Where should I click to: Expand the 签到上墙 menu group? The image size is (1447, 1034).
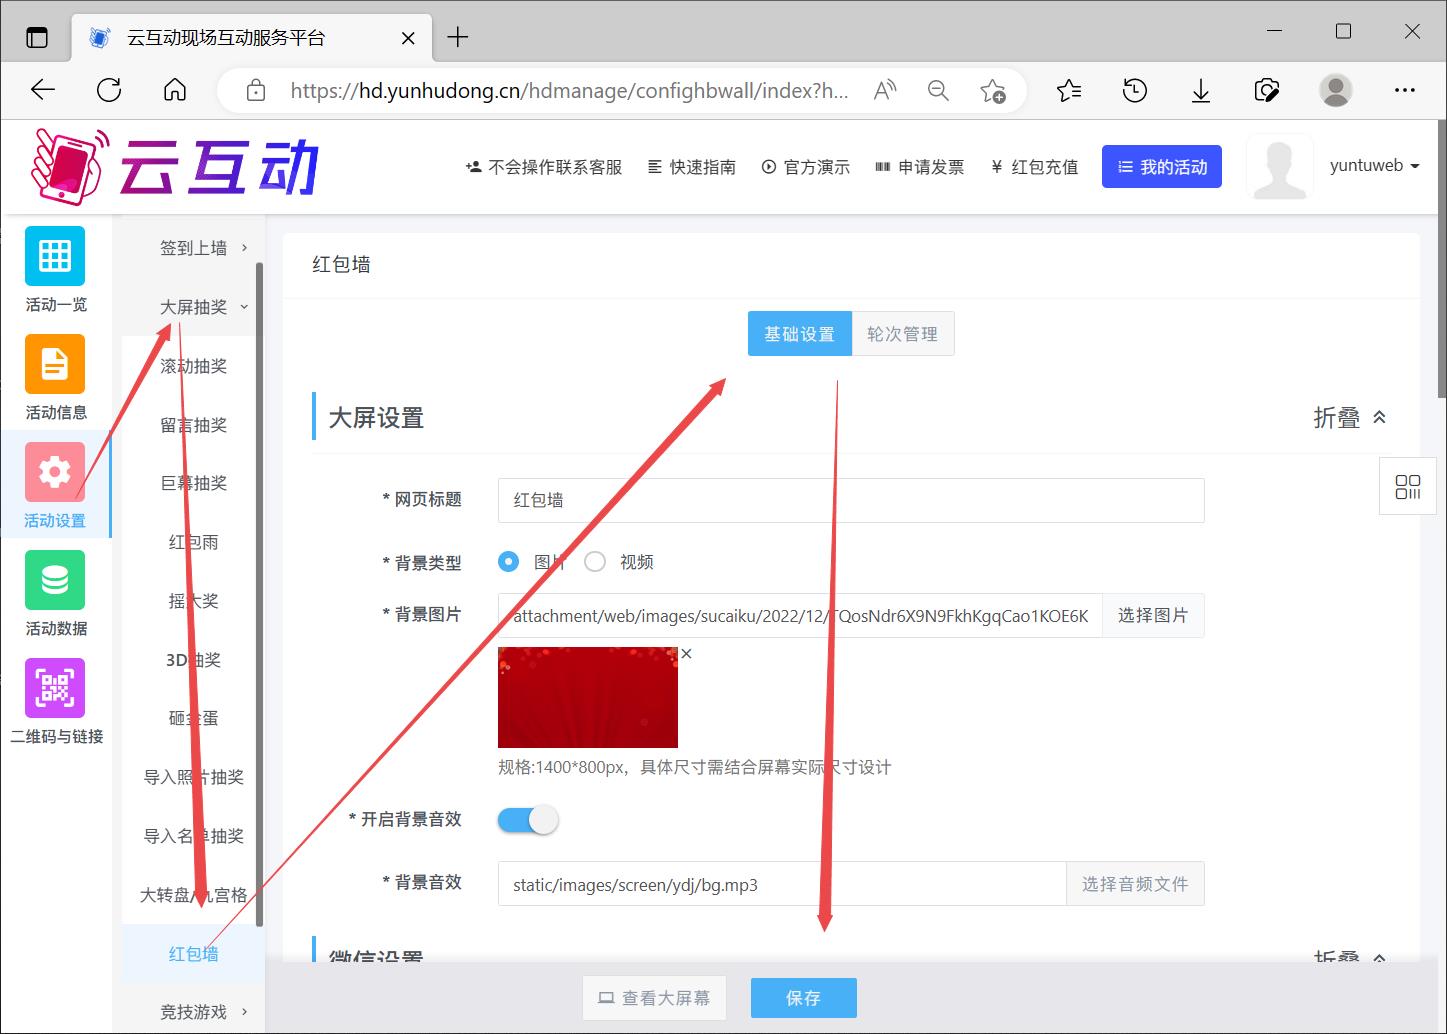(193, 248)
